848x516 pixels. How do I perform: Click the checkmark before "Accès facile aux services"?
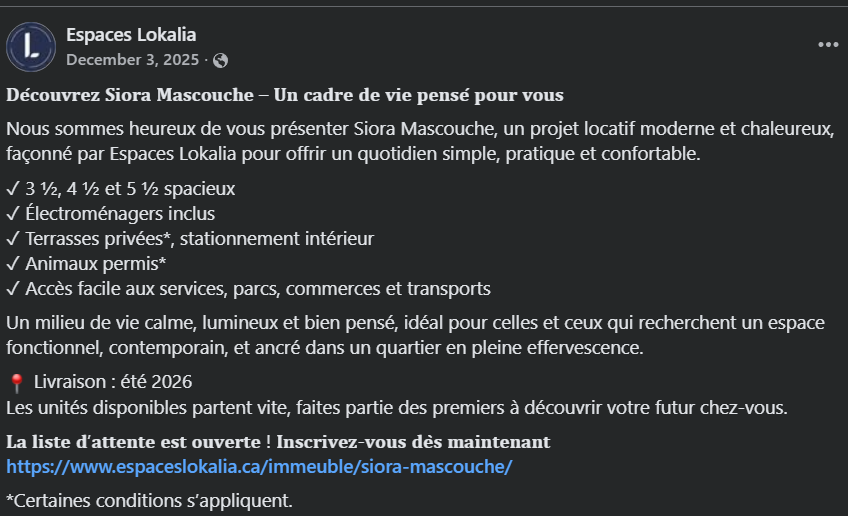12,289
